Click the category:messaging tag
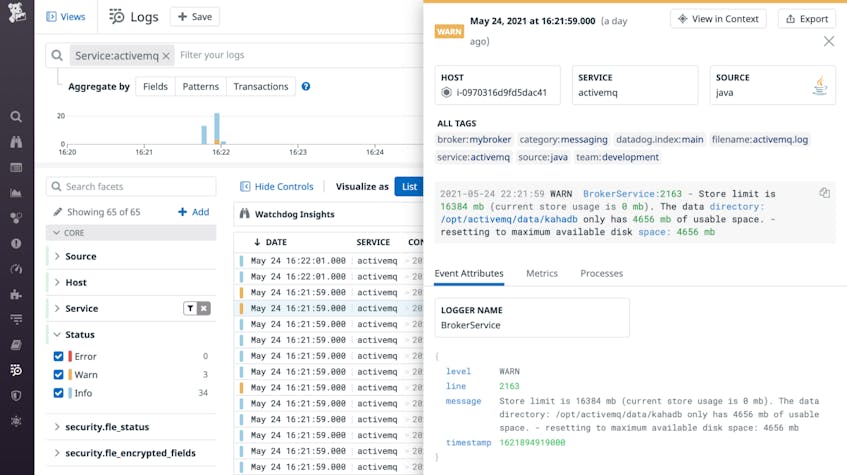Viewport: 847px width, 475px height. (x=563, y=139)
